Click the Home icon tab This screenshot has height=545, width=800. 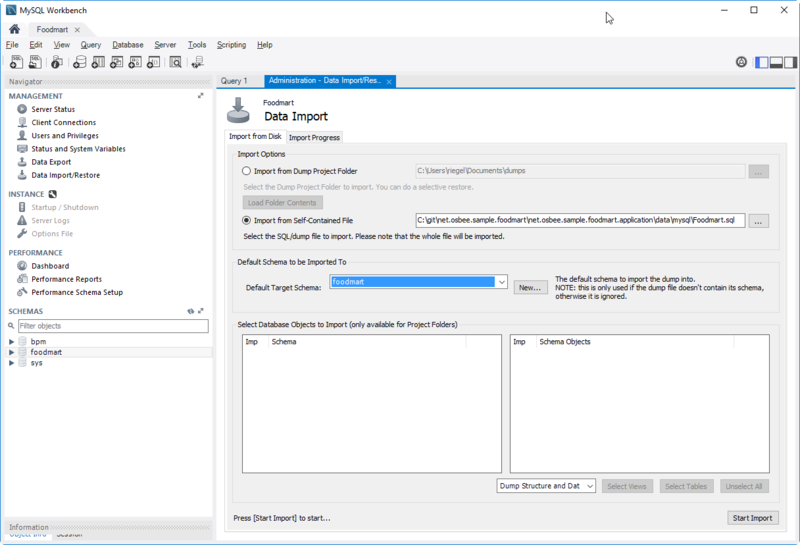(x=14, y=29)
